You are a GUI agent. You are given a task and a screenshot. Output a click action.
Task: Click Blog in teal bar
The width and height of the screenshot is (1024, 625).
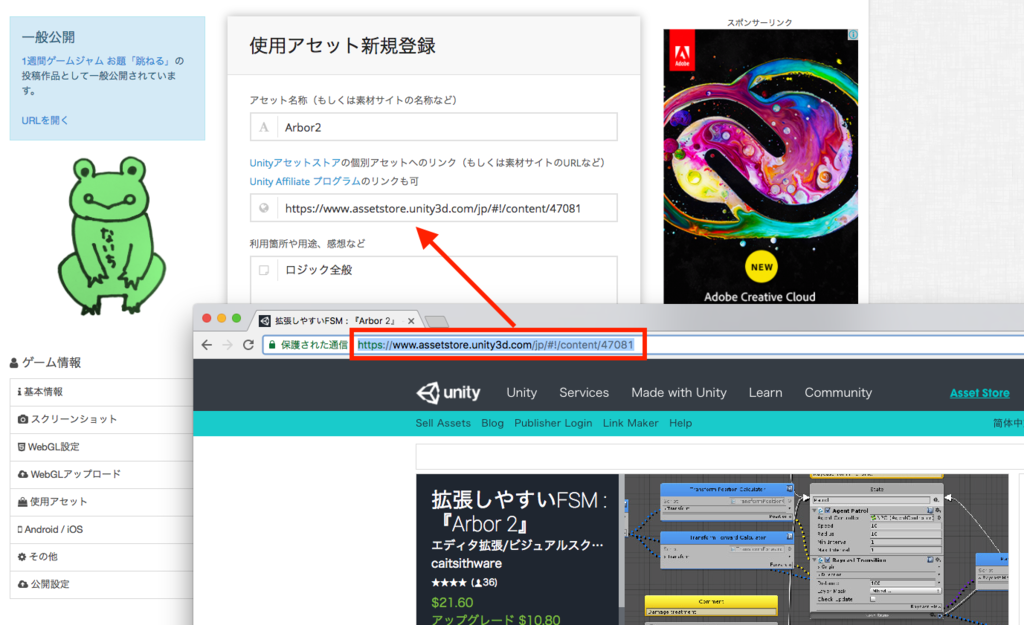coord(492,423)
